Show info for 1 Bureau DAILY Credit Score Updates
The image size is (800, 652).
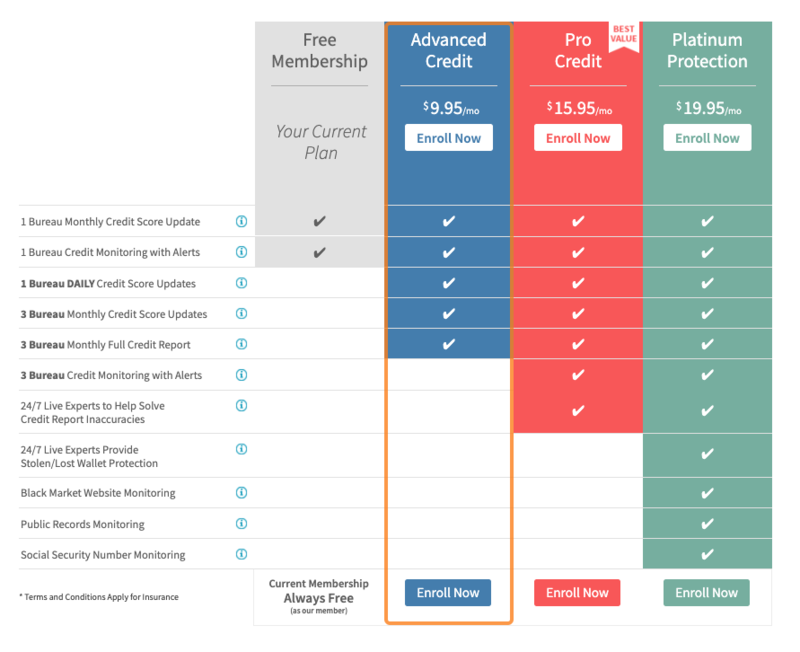[241, 283]
